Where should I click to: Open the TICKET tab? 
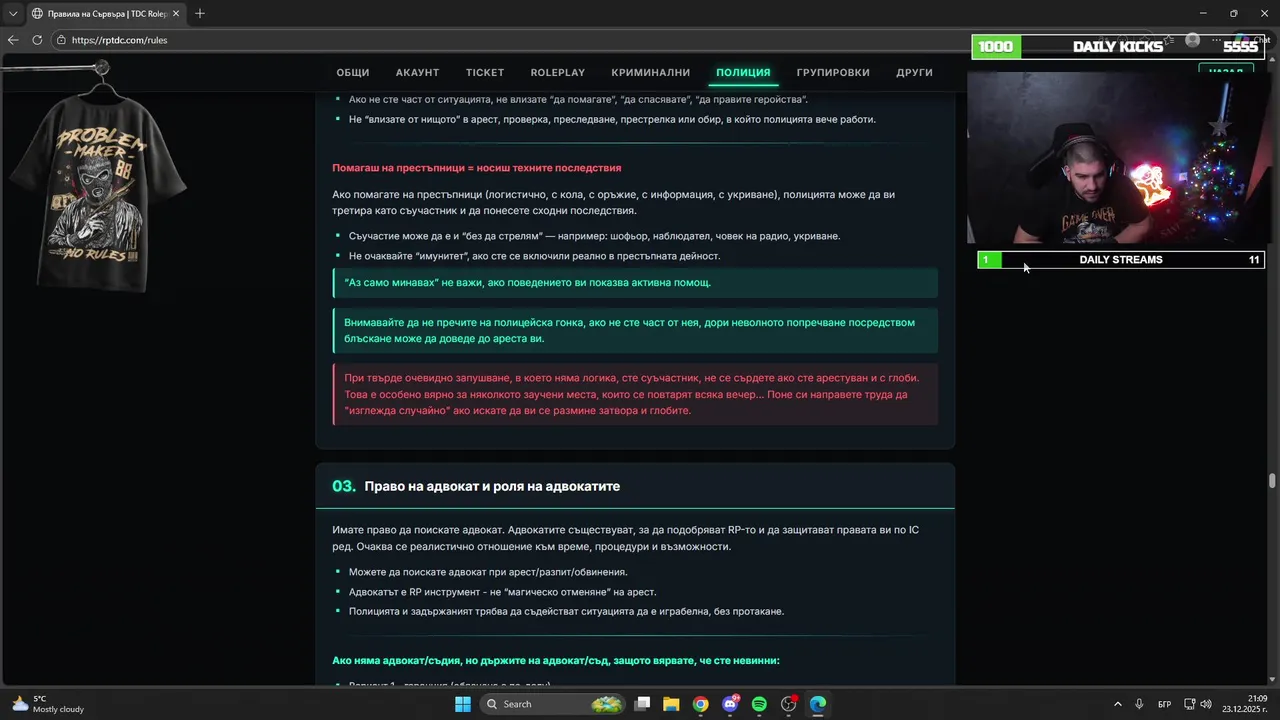coord(485,72)
